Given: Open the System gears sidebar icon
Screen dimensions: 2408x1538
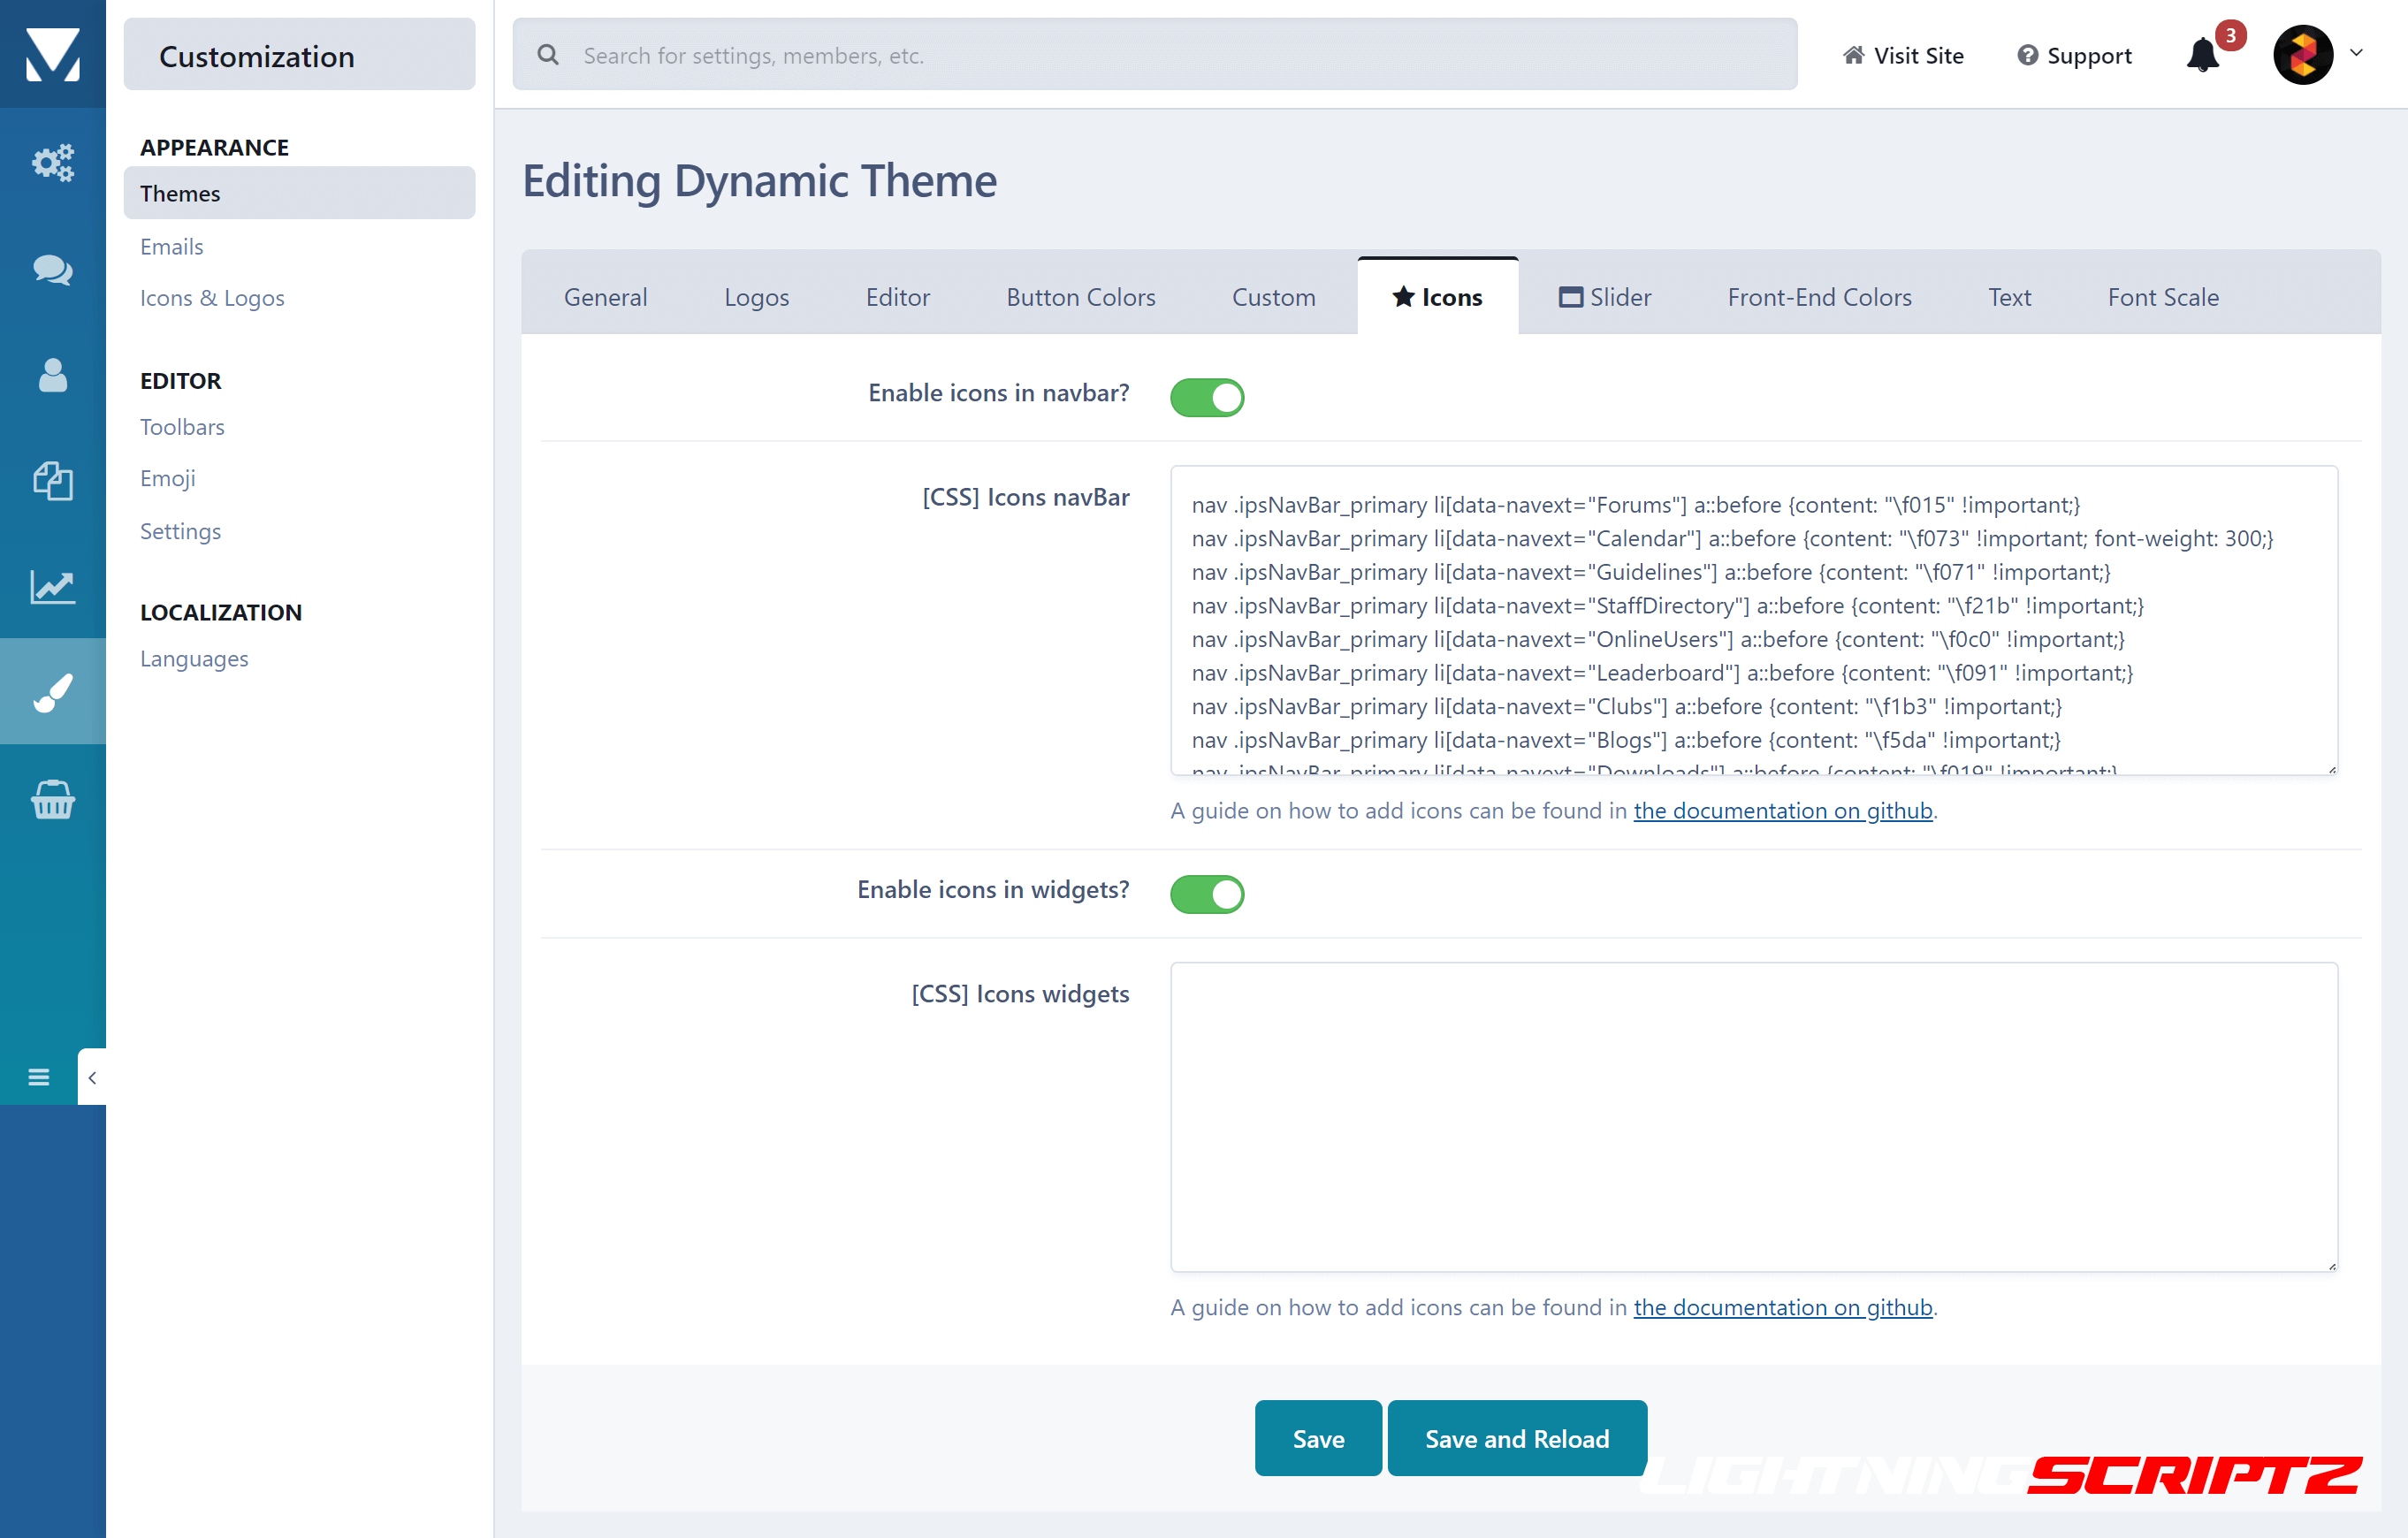Looking at the screenshot, I should tap(52, 162).
